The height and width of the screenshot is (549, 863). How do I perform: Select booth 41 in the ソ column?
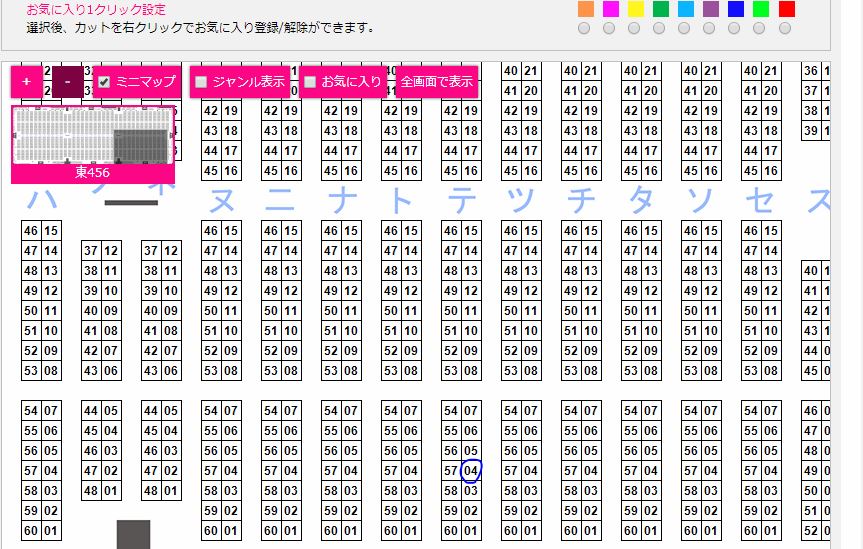[691, 90]
